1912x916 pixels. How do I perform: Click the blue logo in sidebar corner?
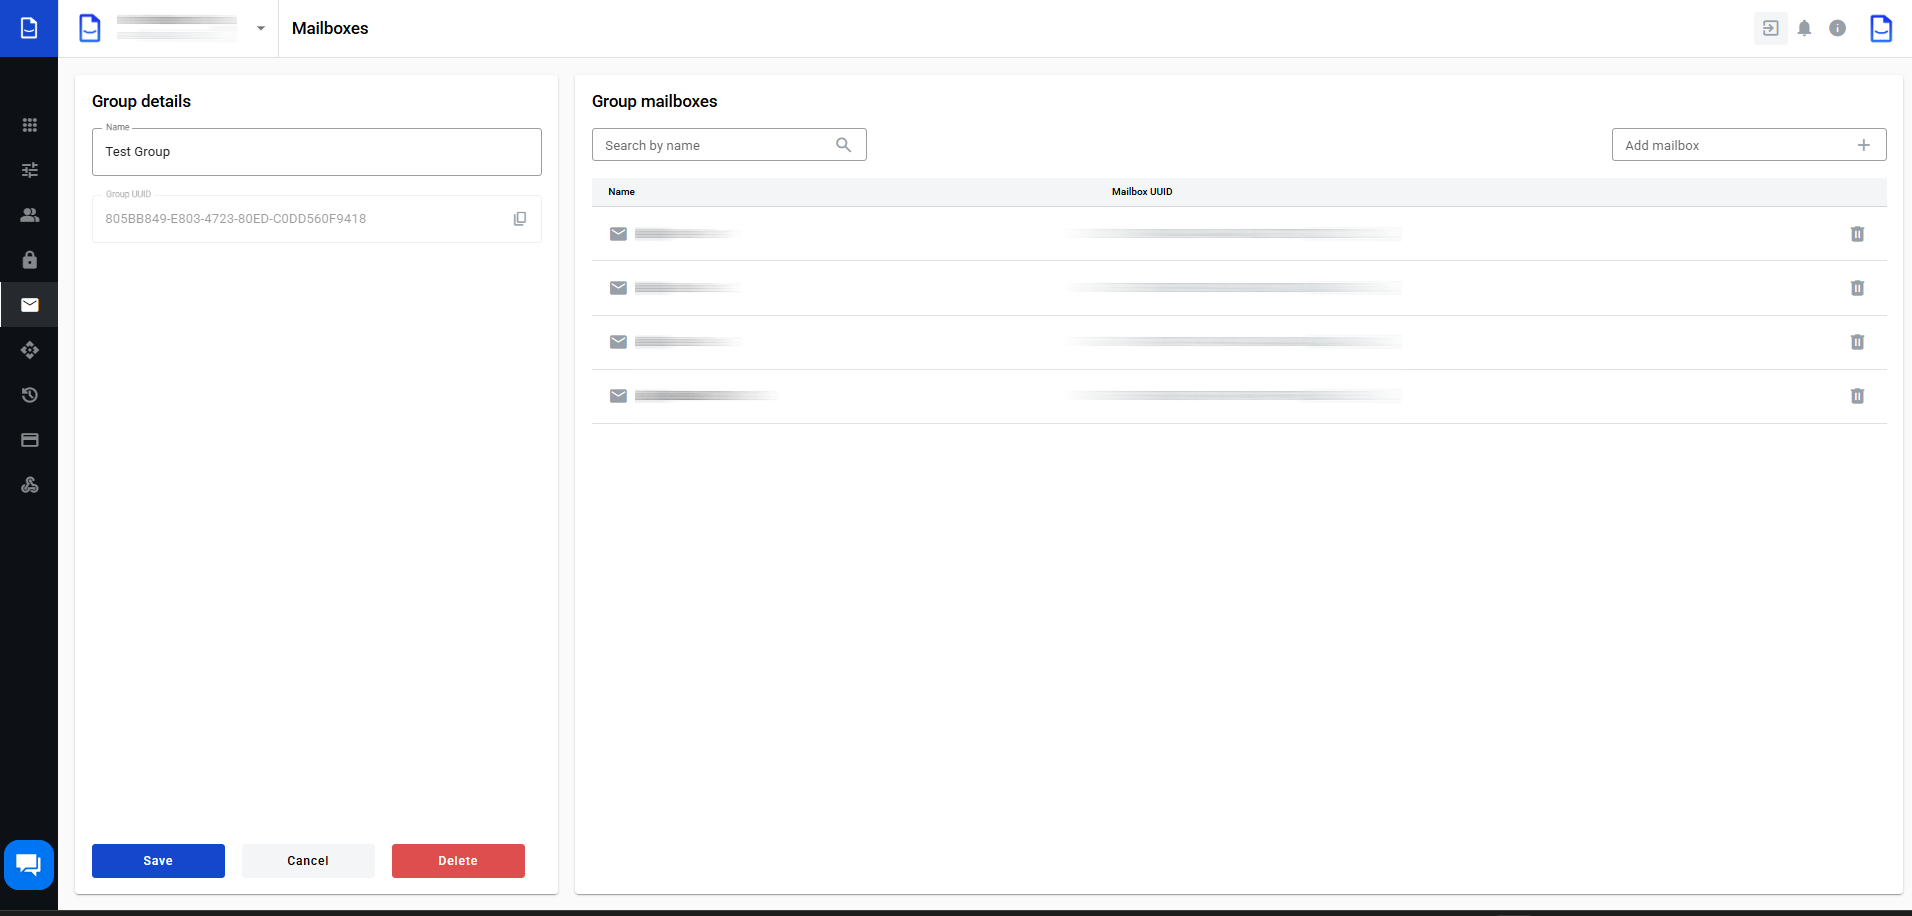point(29,28)
